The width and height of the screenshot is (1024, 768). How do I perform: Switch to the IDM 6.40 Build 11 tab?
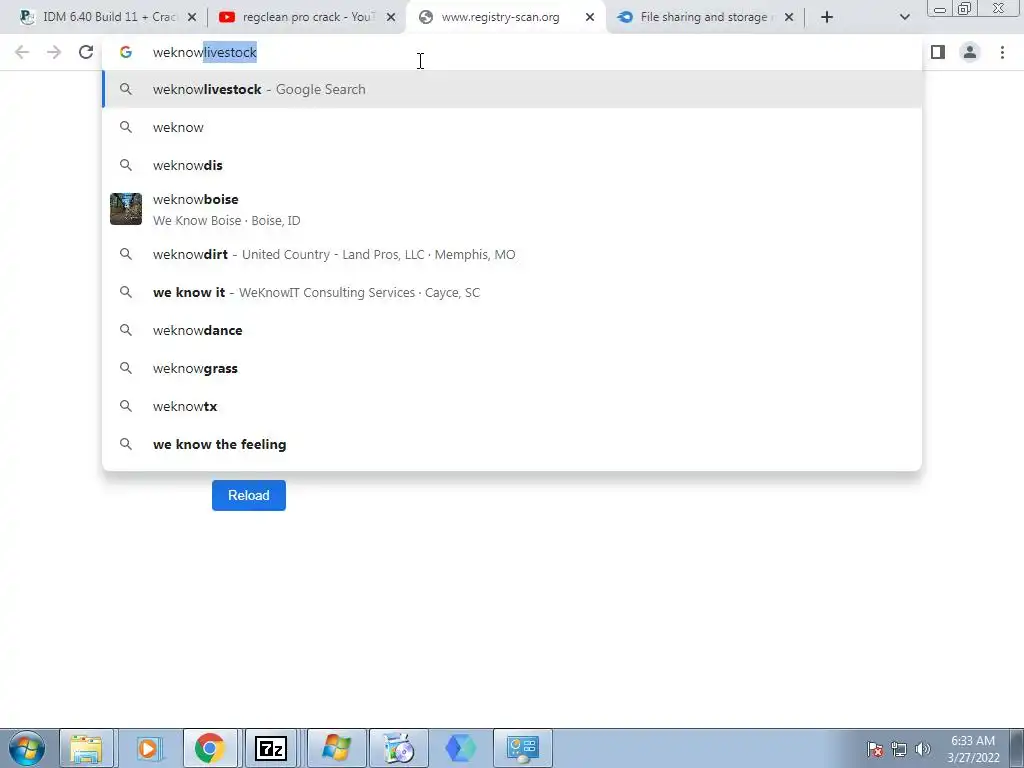[x=108, y=17]
